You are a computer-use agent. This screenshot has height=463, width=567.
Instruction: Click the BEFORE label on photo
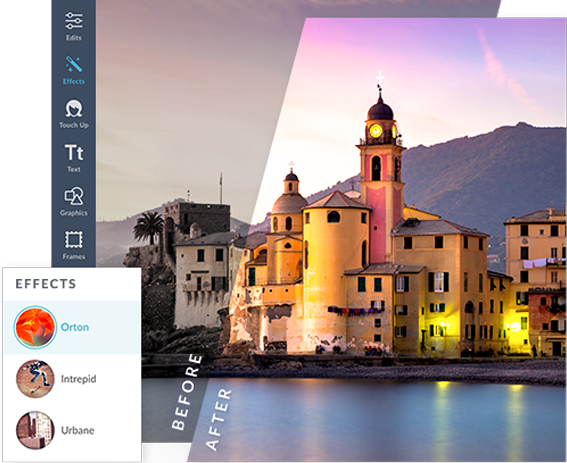click(187, 392)
